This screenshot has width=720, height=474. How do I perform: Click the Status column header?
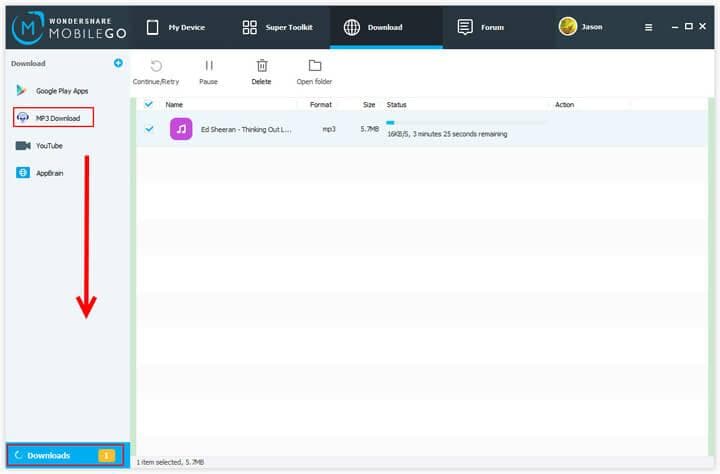tap(396, 105)
